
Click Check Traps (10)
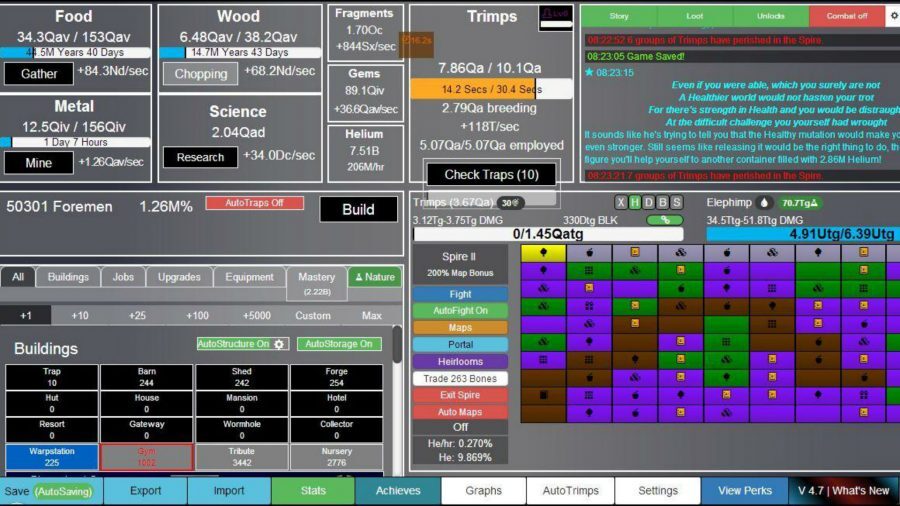pos(491,174)
